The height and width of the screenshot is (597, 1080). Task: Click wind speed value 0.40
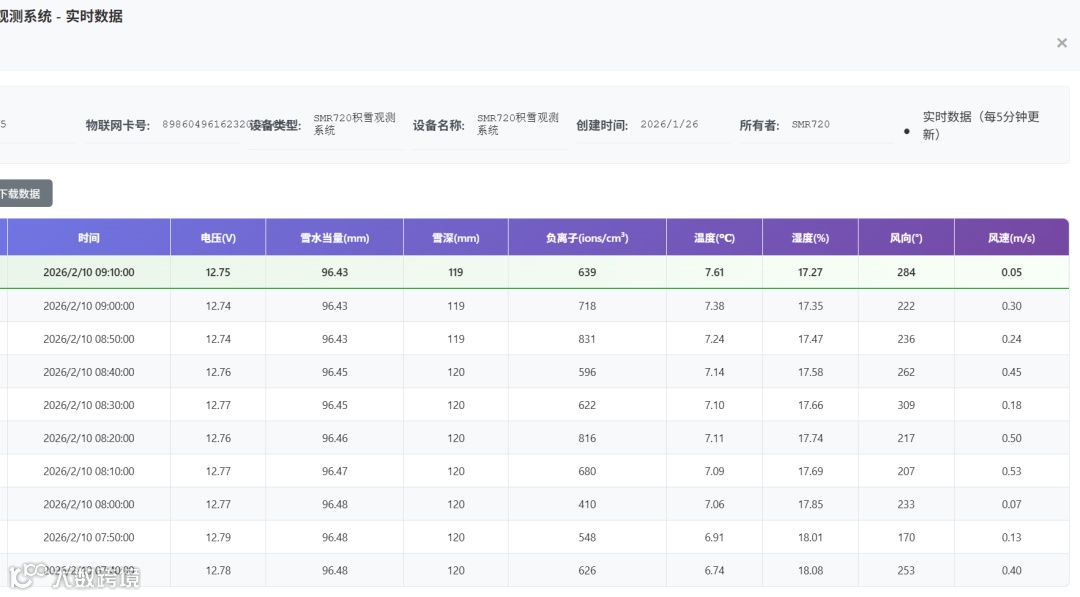(x=1011, y=570)
